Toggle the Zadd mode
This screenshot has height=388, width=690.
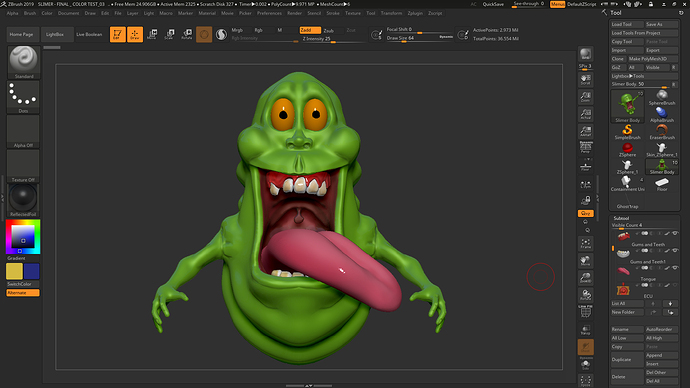pyautogui.click(x=310, y=30)
